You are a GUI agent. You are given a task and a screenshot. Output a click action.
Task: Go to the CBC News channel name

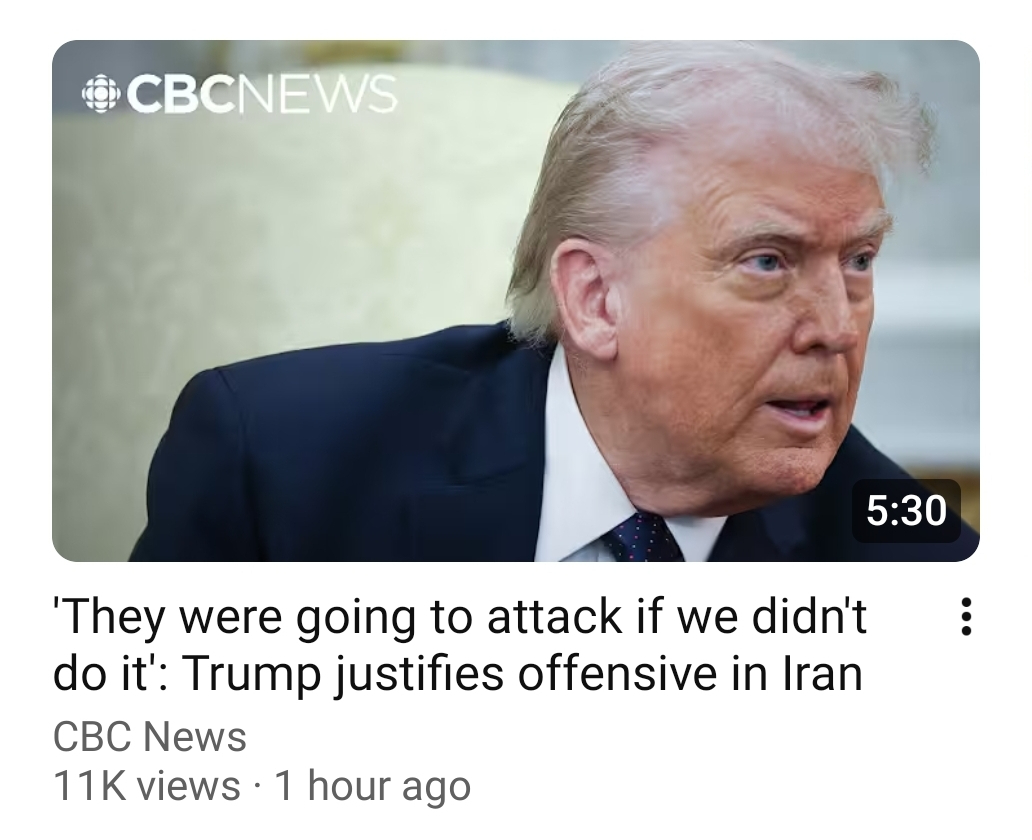point(149,737)
